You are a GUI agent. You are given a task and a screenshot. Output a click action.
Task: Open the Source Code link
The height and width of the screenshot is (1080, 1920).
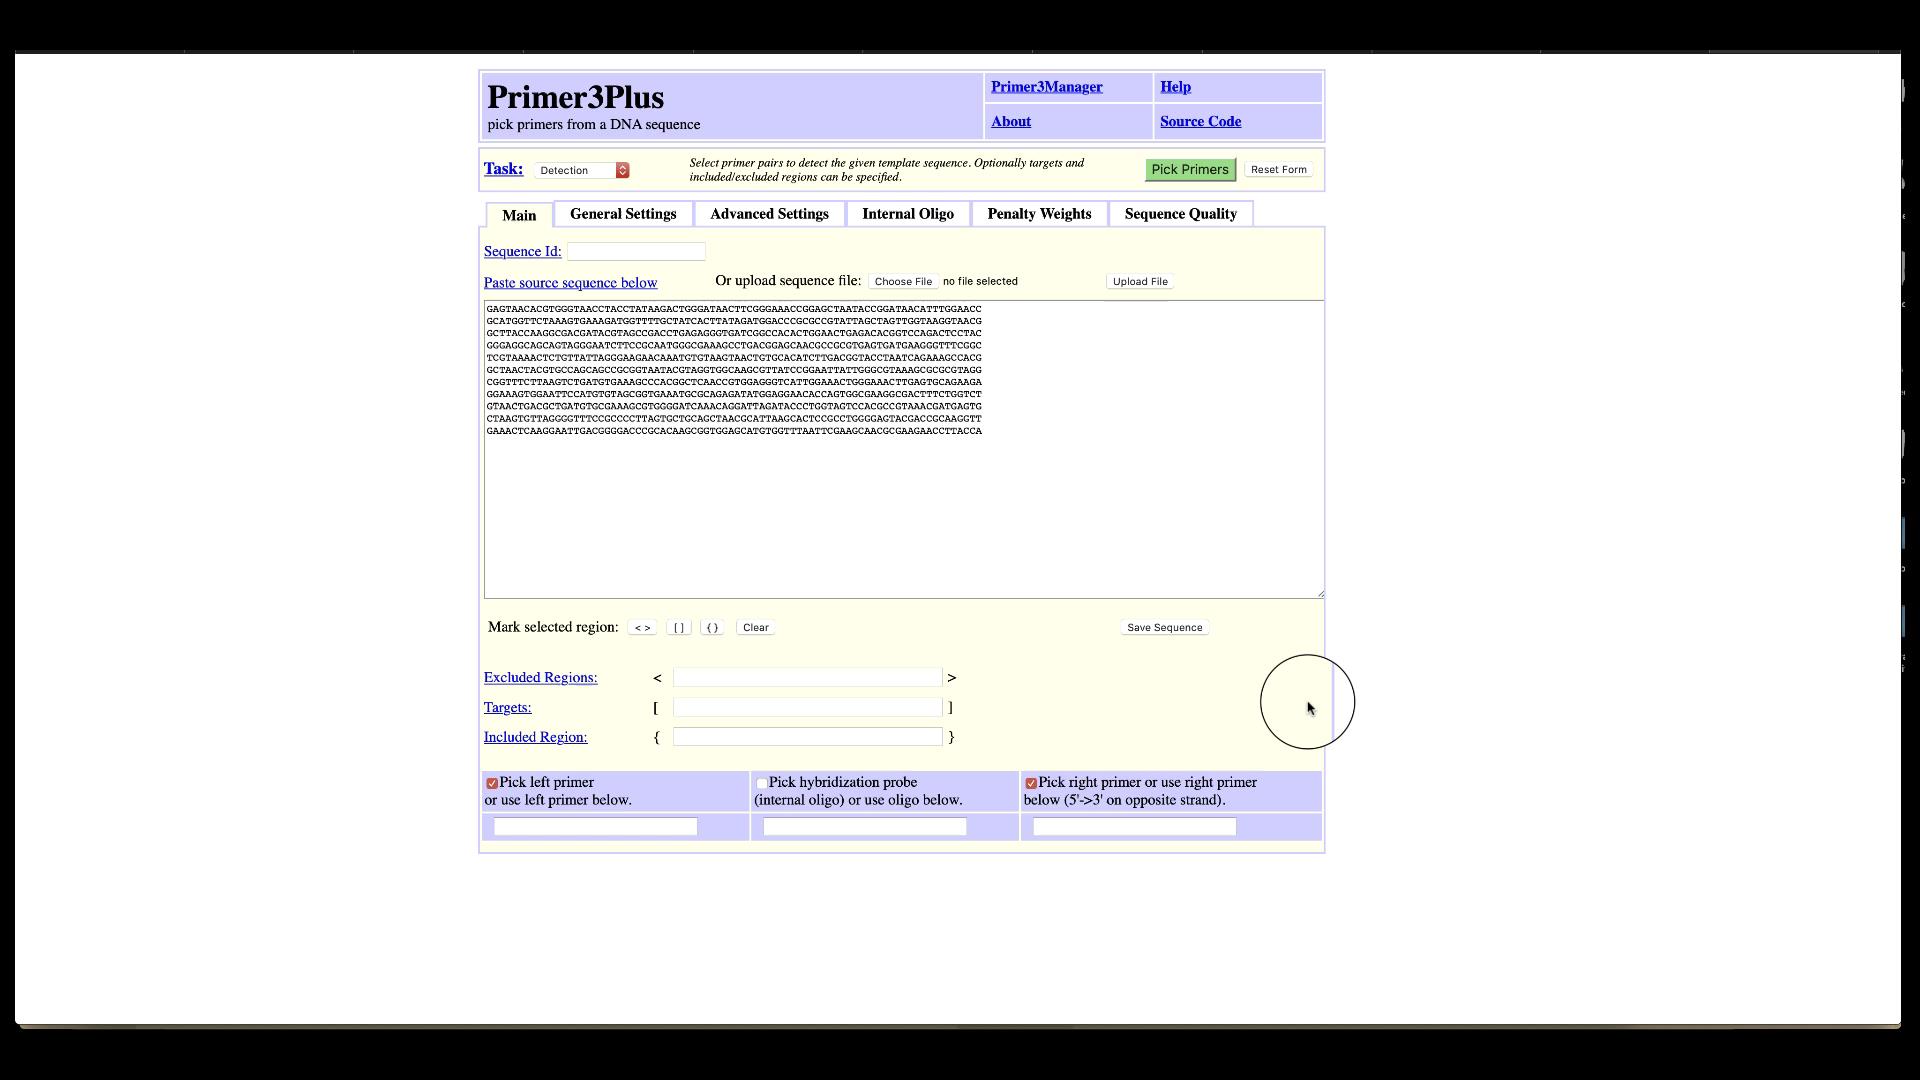[x=1200, y=122]
